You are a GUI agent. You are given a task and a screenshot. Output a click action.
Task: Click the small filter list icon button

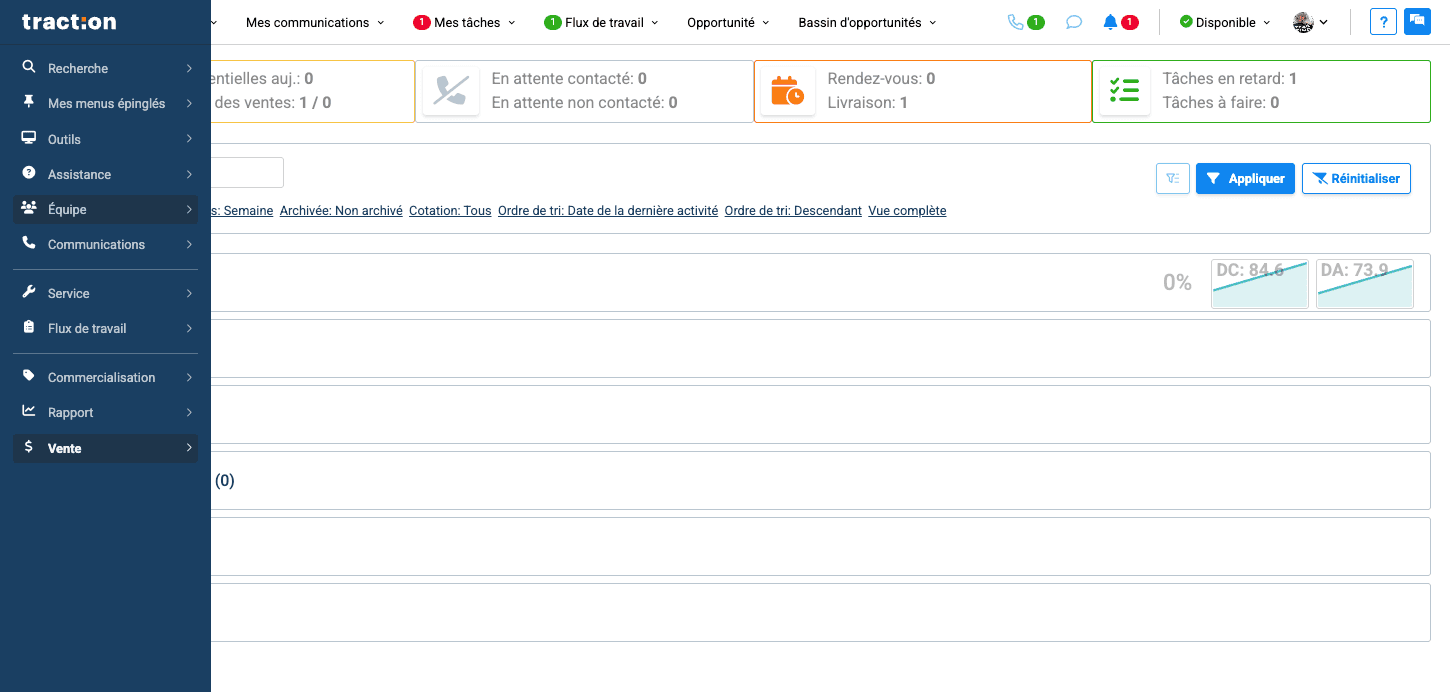click(x=1172, y=179)
